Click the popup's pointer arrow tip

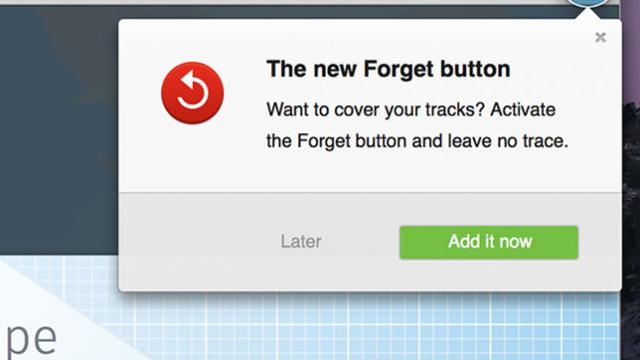click(588, 12)
